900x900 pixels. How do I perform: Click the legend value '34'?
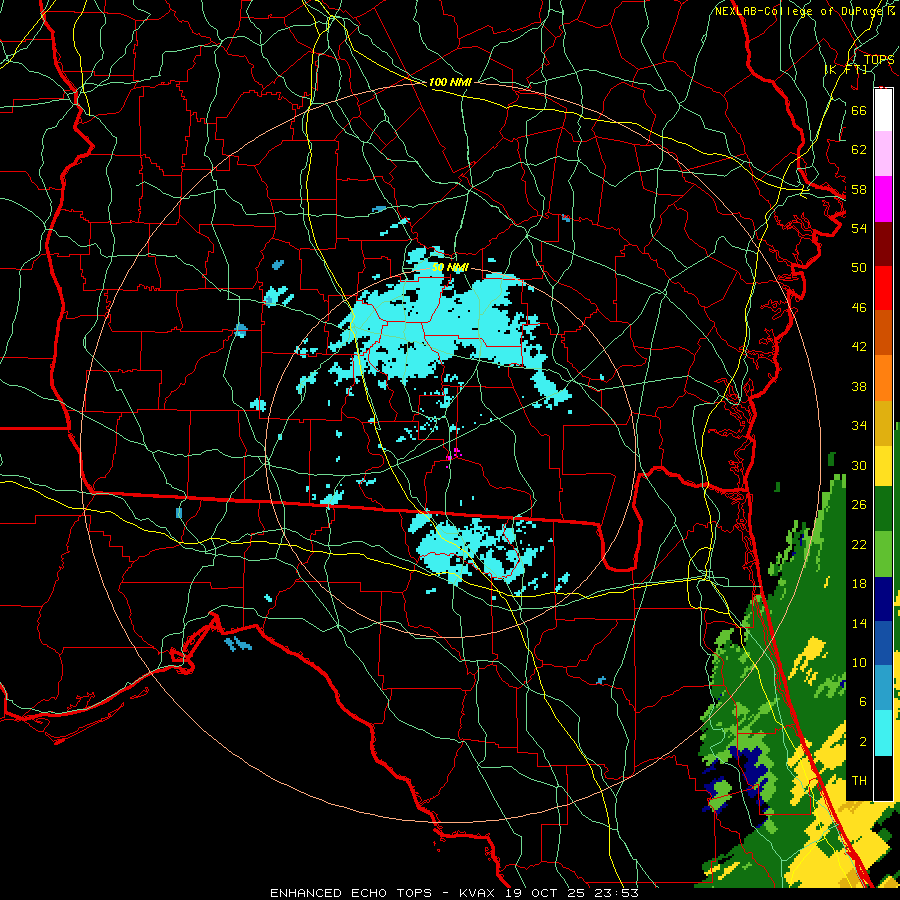tap(859, 425)
